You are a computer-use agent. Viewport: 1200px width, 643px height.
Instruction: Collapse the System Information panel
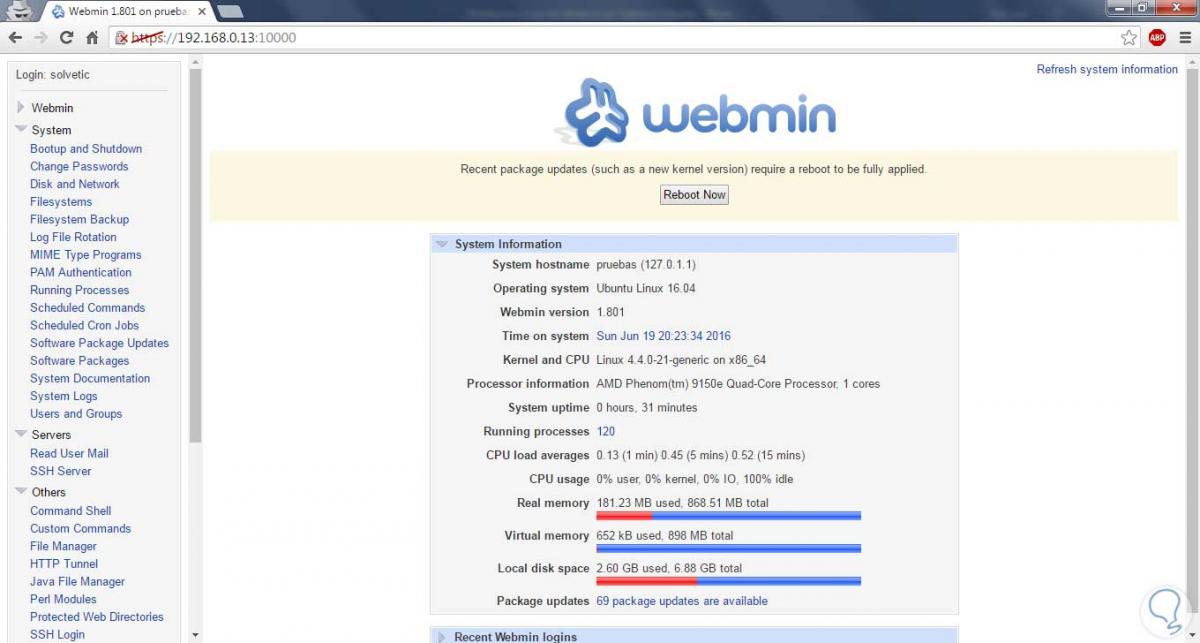coord(441,244)
